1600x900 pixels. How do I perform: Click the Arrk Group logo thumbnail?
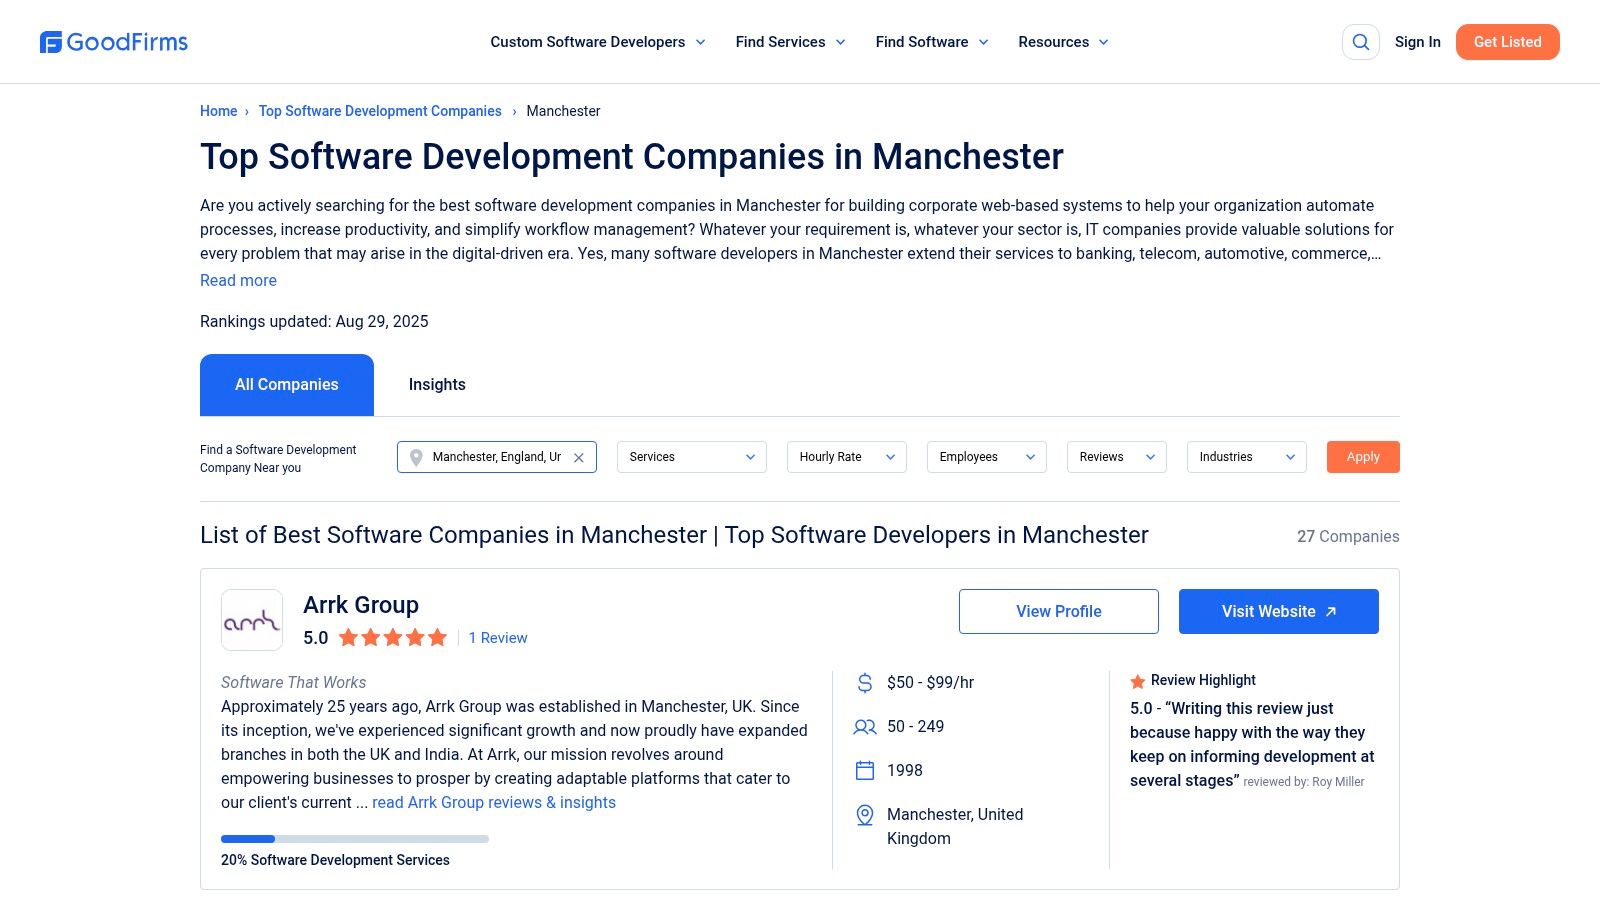[252, 620]
